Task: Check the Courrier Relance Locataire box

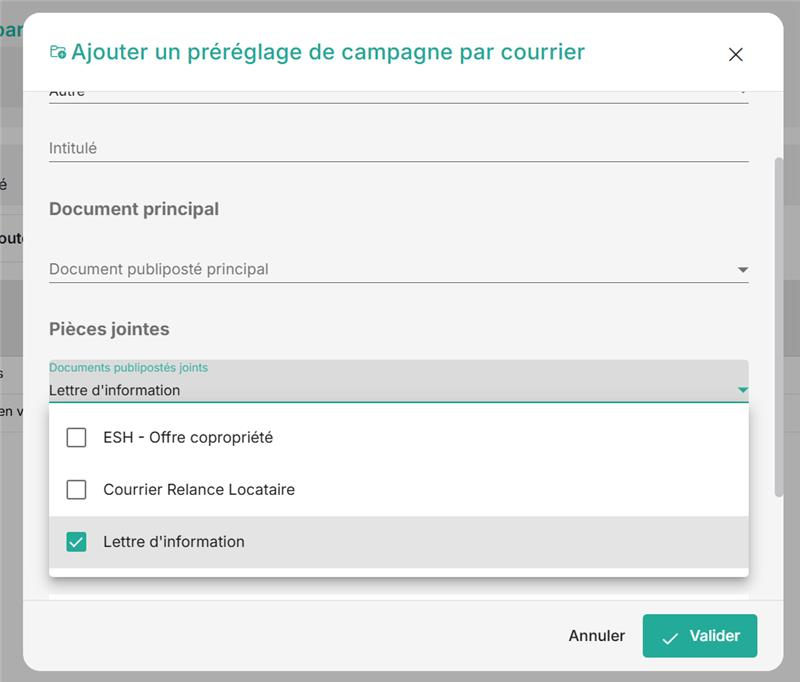Action: [76, 490]
